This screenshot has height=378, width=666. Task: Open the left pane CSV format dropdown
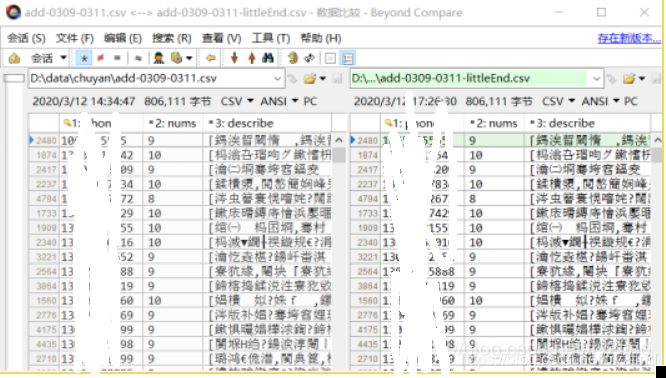(237, 102)
